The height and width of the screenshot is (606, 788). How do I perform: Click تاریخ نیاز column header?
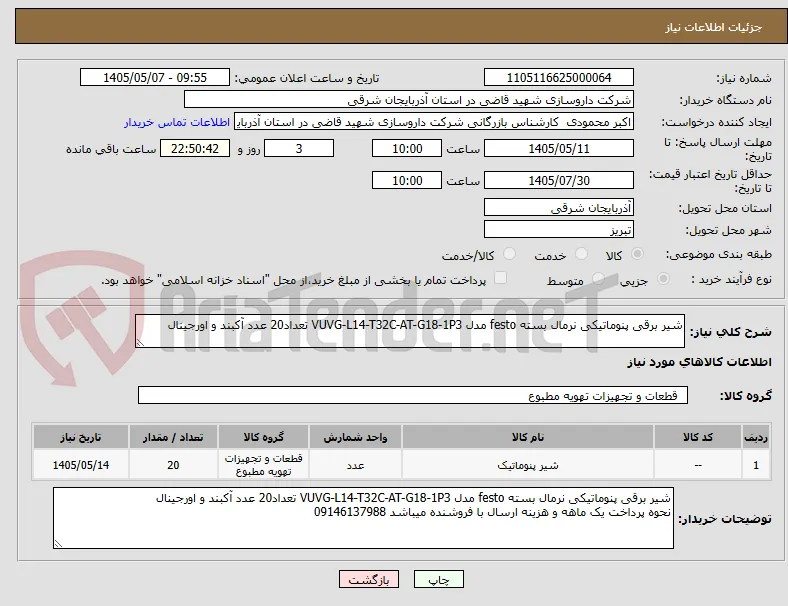(x=81, y=437)
